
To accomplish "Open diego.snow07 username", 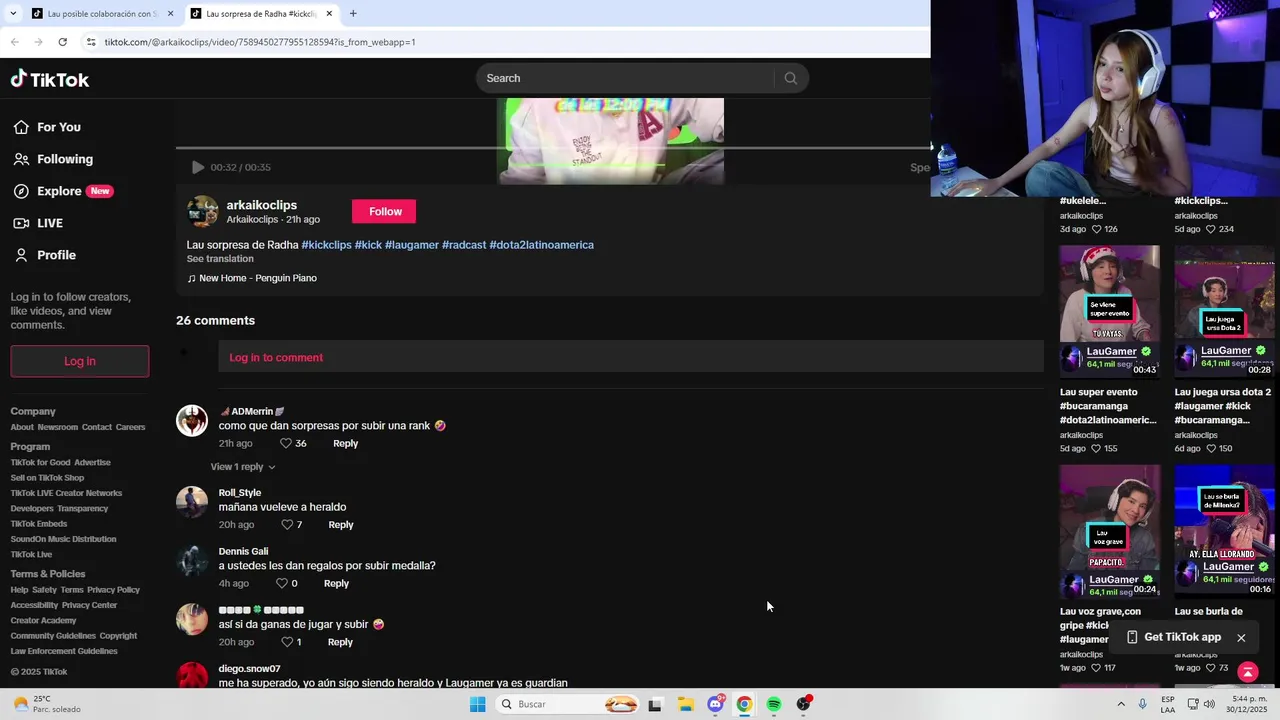I will 249,668.
